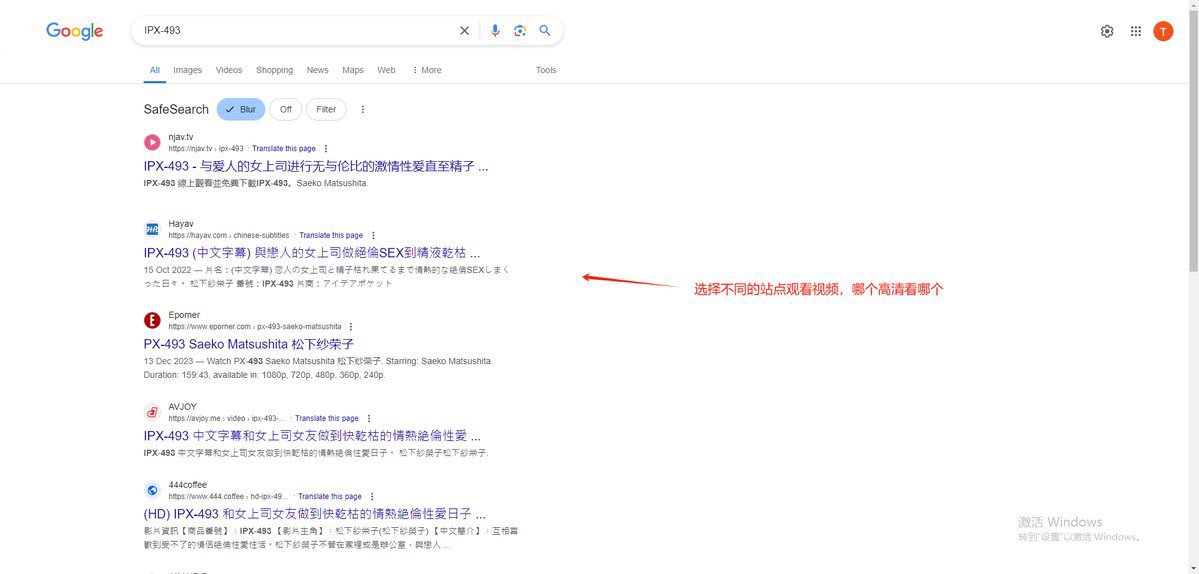Image resolution: width=1199 pixels, height=574 pixels.
Task: Translate the 444coffee result page
Action: tap(330, 496)
